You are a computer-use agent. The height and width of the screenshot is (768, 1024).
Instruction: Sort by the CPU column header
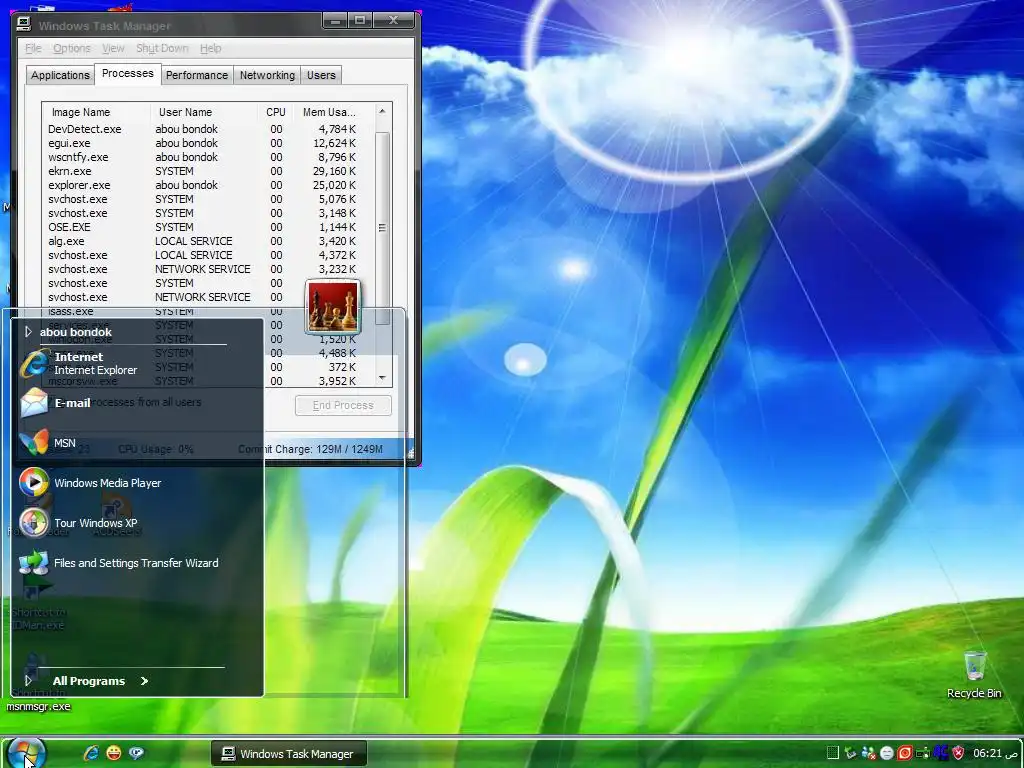(x=276, y=112)
